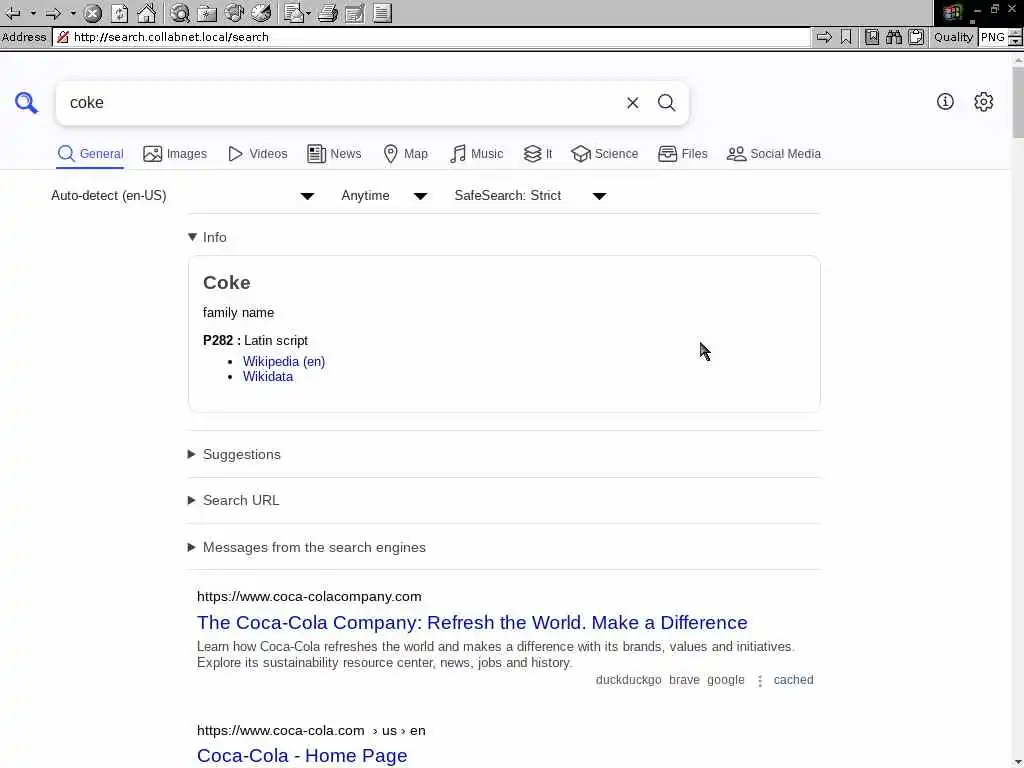
Task: Collapse the Info section
Action: (x=207, y=237)
